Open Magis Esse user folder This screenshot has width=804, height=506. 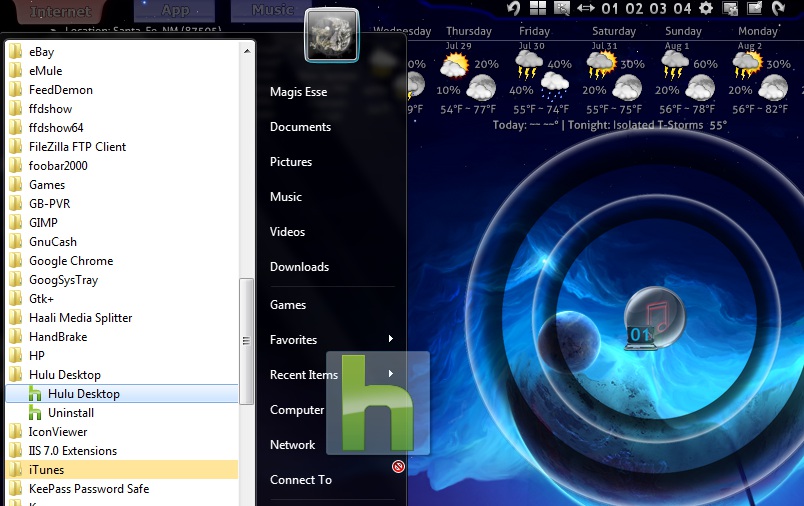[298, 92]
